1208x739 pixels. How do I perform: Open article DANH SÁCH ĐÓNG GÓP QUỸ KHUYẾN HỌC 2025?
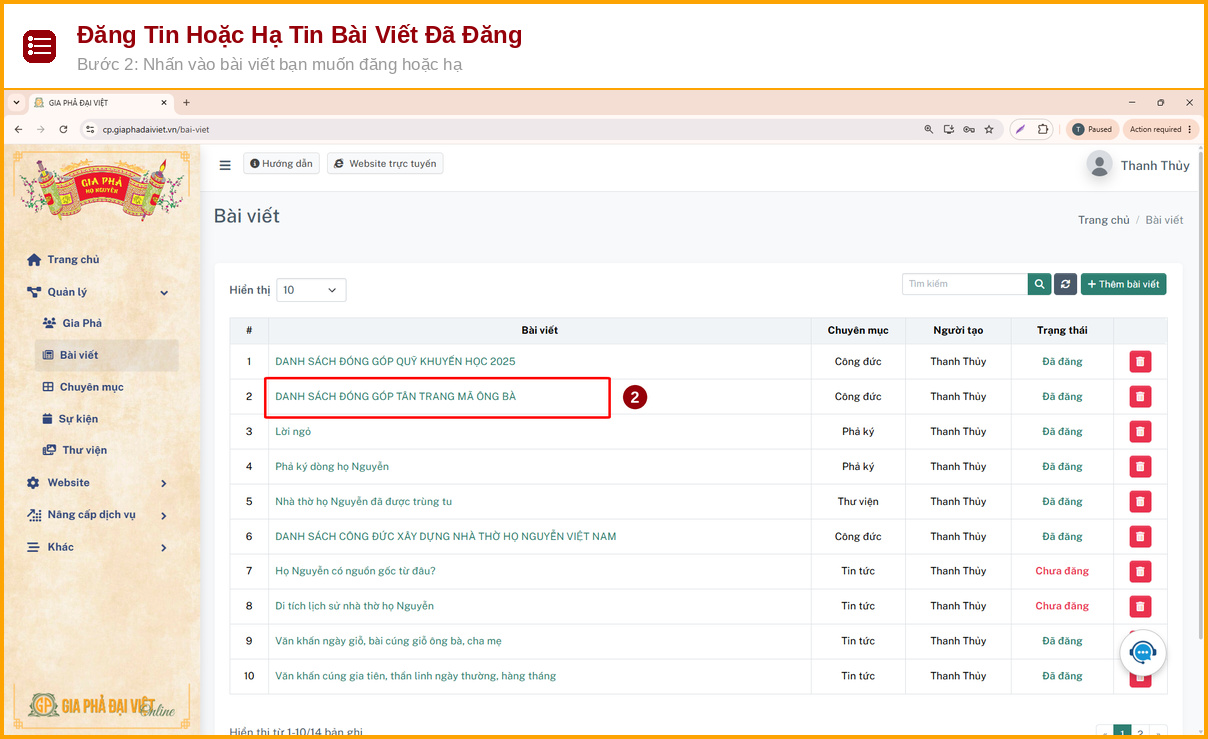point(395,361)
